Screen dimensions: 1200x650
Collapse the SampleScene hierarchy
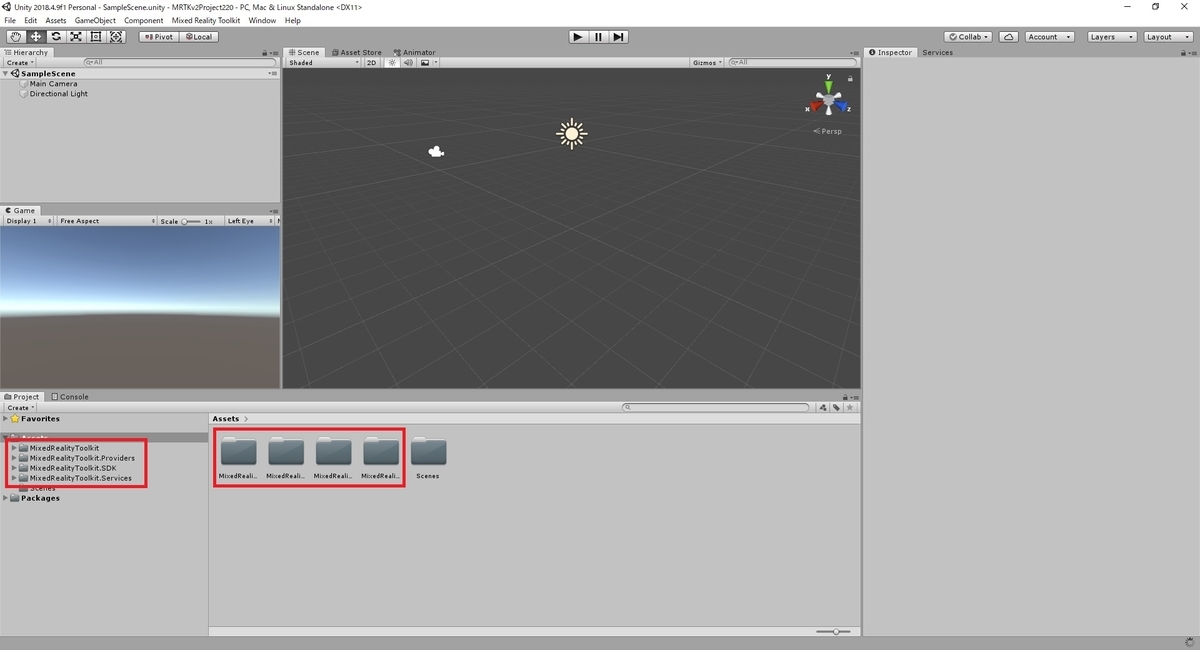click(6, 74)
